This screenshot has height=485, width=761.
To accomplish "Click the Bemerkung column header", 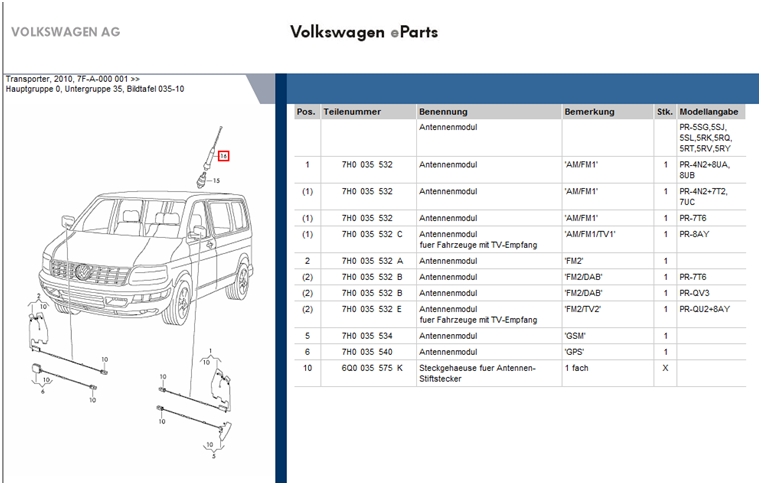I will pos(608,112).
